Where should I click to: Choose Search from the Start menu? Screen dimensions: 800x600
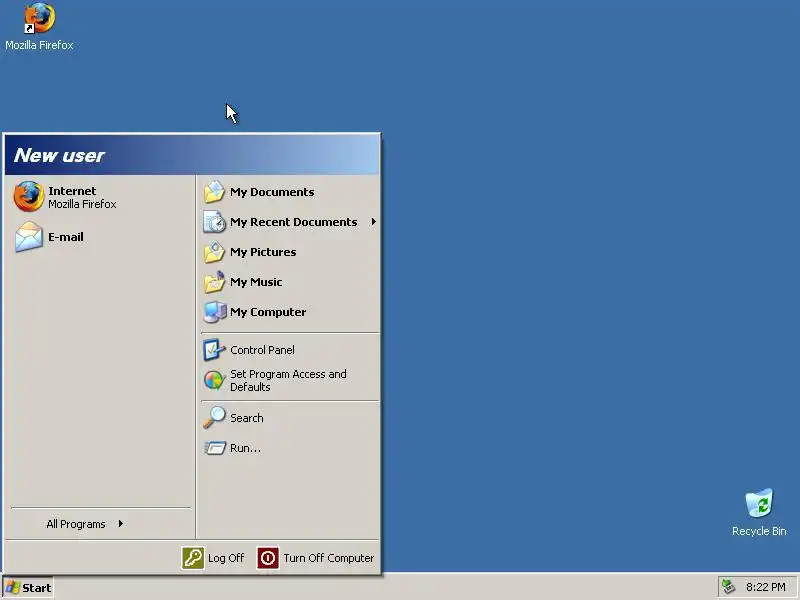(x=246, y=418)
